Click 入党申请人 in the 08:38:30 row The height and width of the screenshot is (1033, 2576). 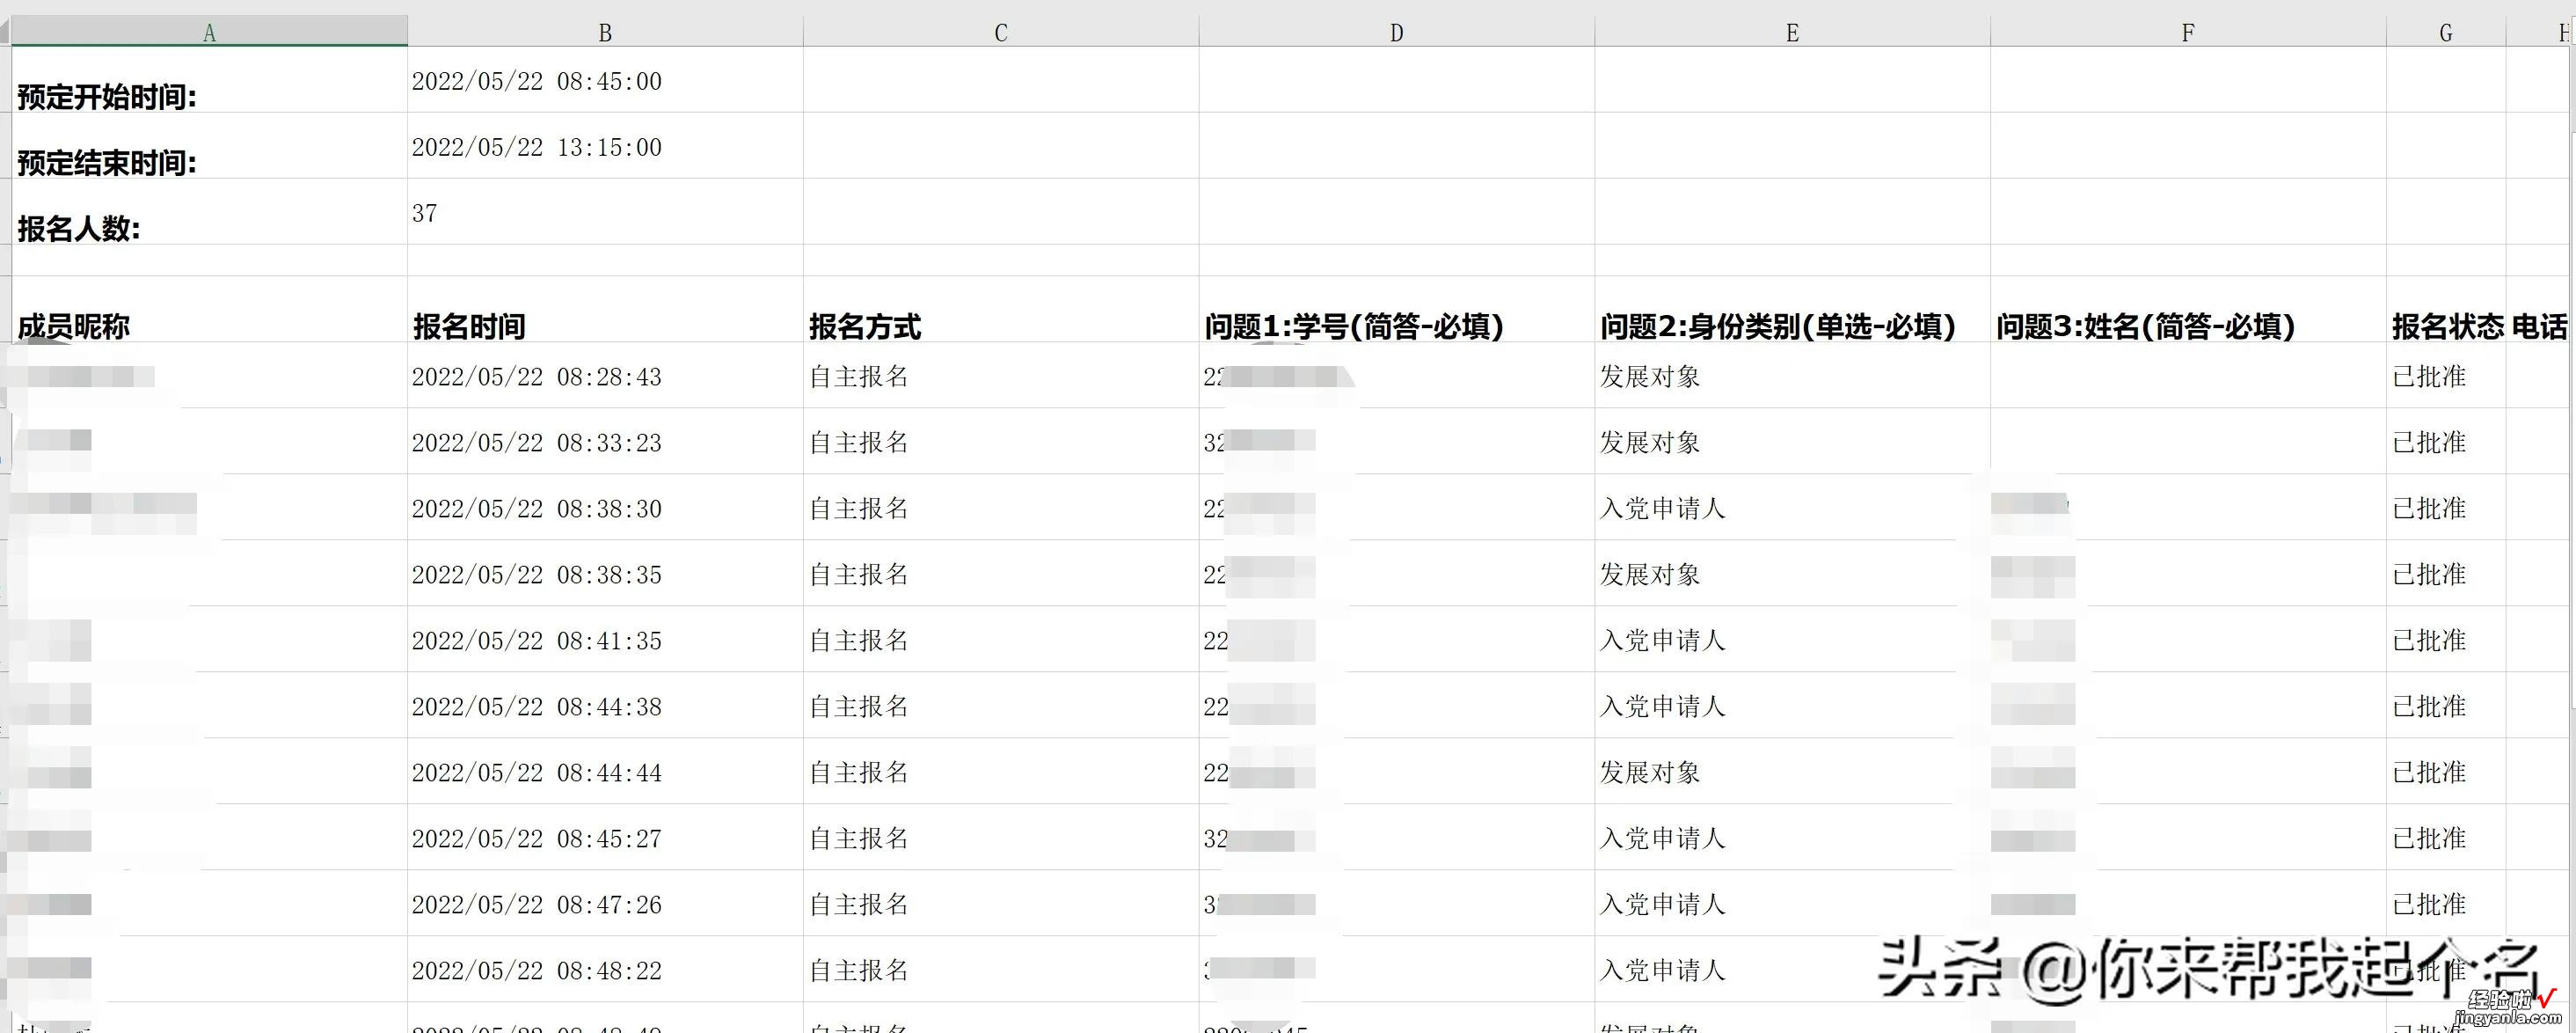tap(1663, 509)
